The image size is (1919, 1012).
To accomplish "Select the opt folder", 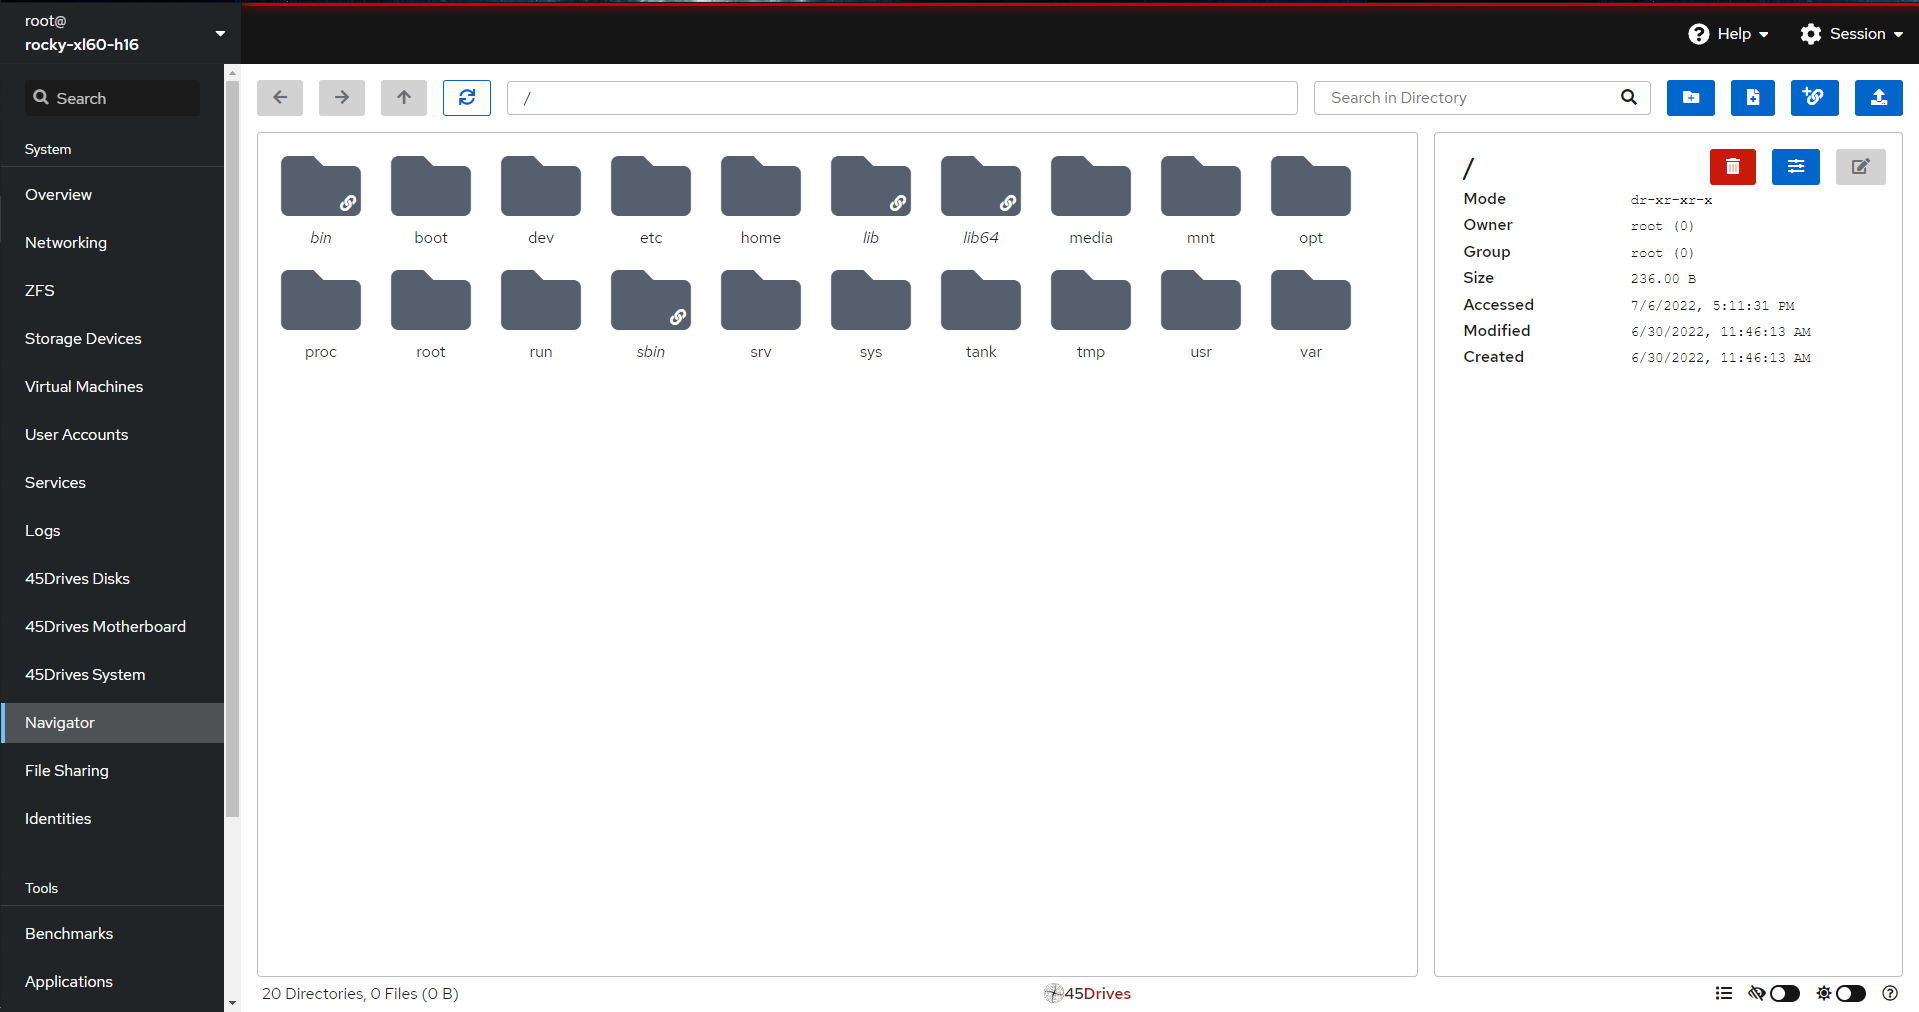I will [1311, 200].
